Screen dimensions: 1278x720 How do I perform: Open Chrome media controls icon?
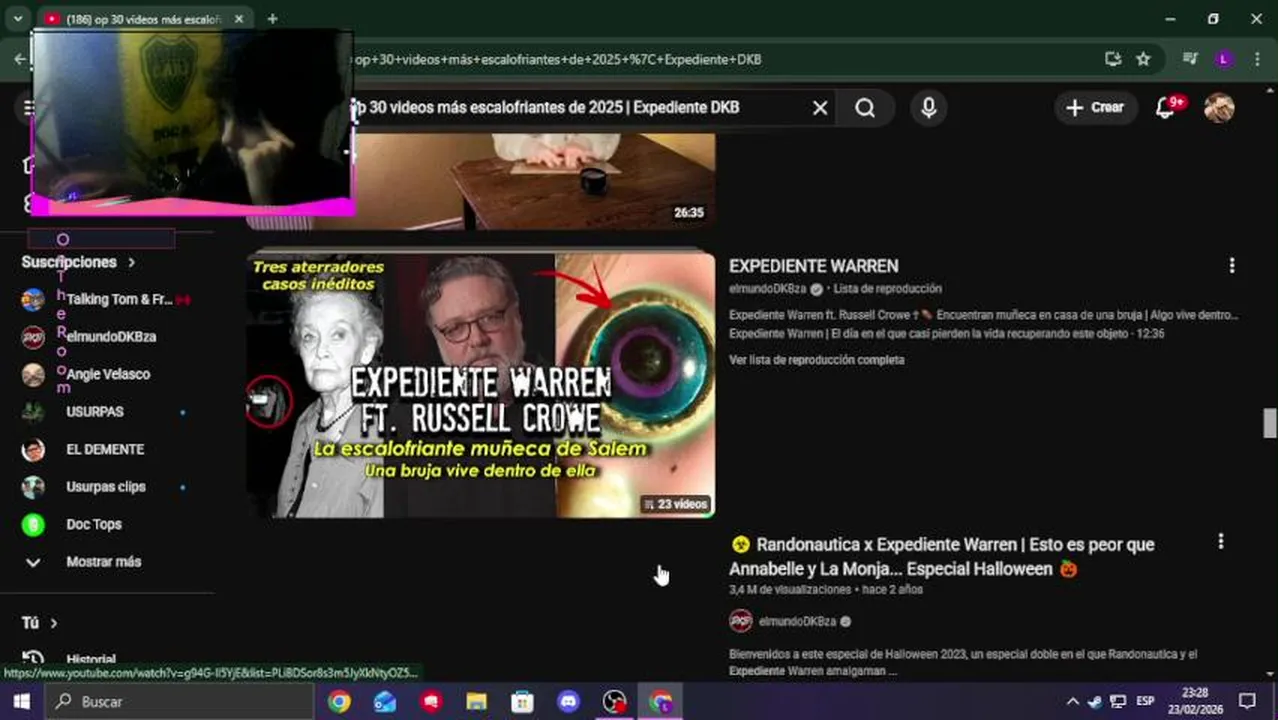pos(1190,59)
